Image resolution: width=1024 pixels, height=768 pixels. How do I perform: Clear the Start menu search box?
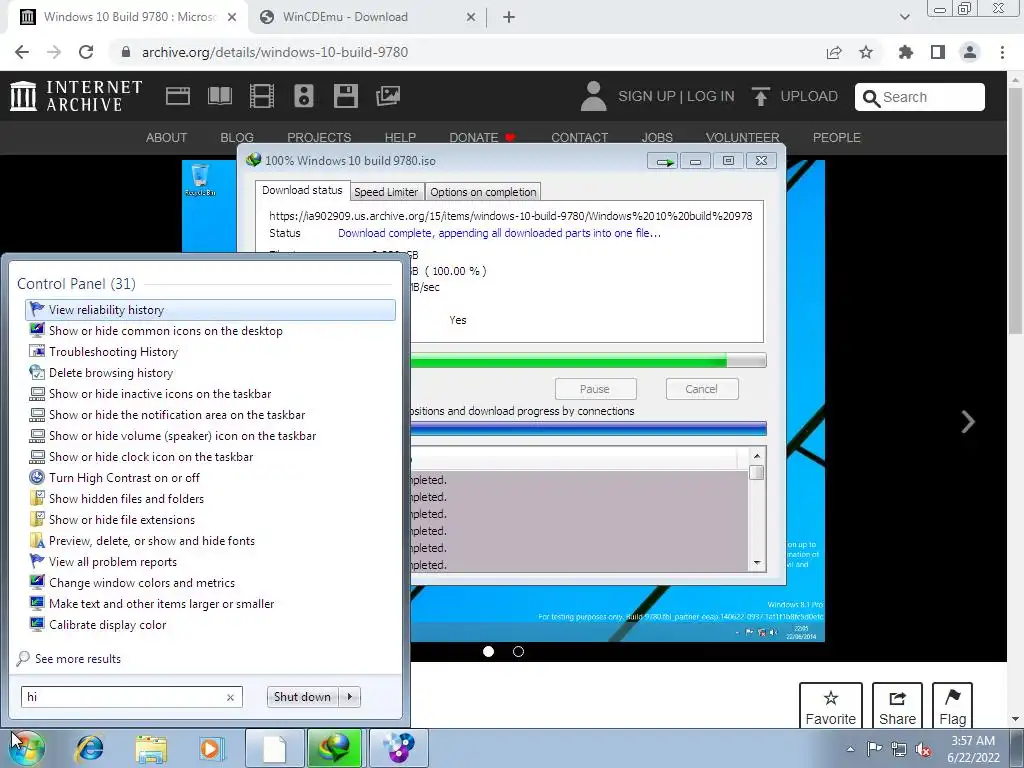(230, 697)
